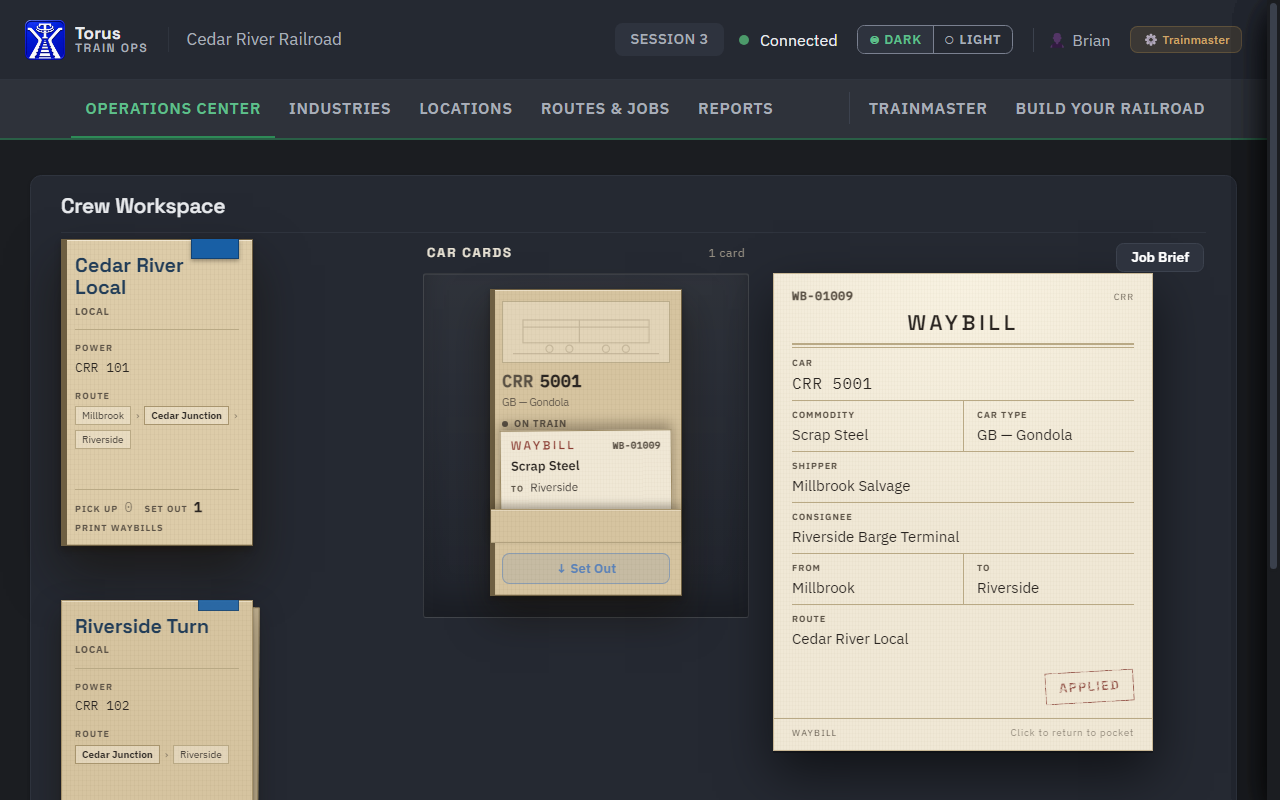Viewport: 1280px width, 800px height.
Task: Set out car CRR 5001
Action: pyautogui.click(x=586, y=568)
